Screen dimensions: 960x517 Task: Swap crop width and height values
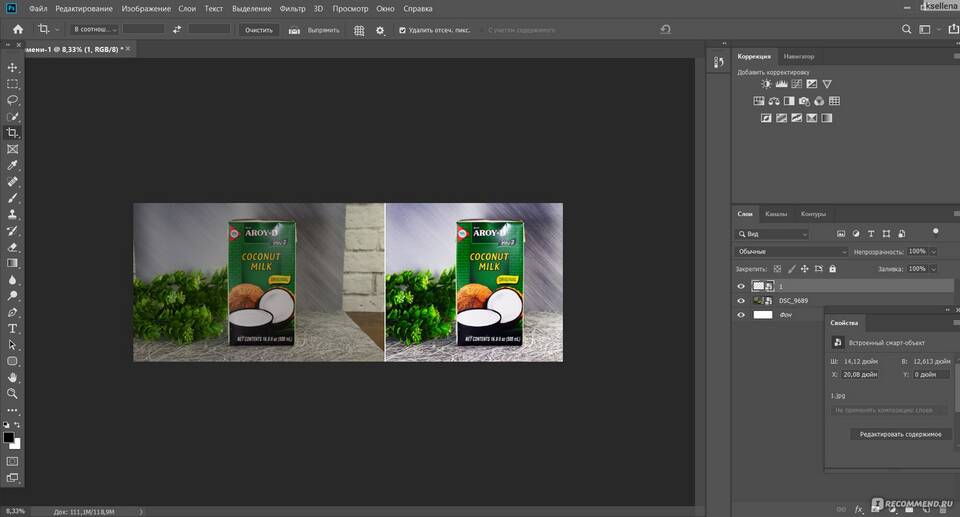pyautogui.click(x=177, y=29)
